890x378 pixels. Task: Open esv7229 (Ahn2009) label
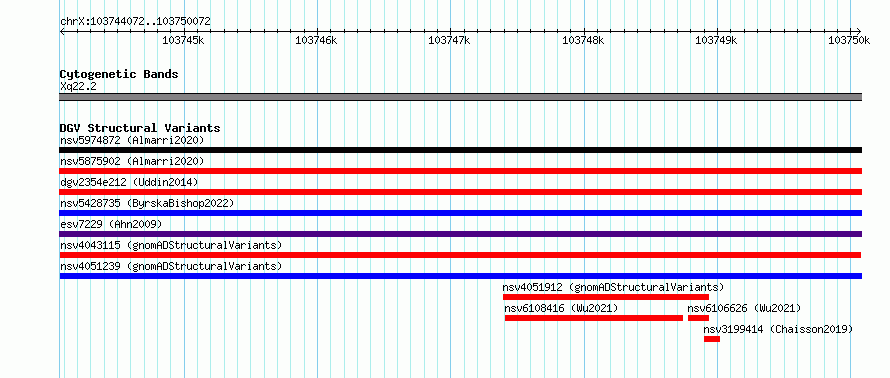click(x=111, y=224)
